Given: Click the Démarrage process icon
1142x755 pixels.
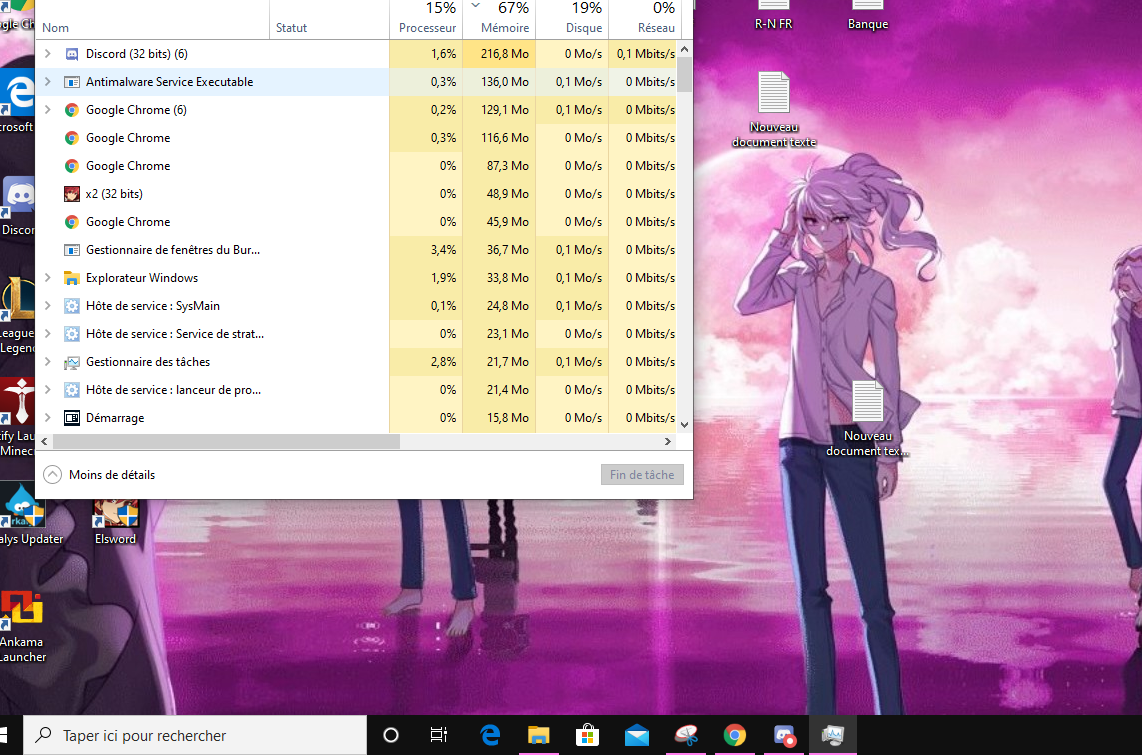Looking at the screenshot, I should tap(71, 418).
